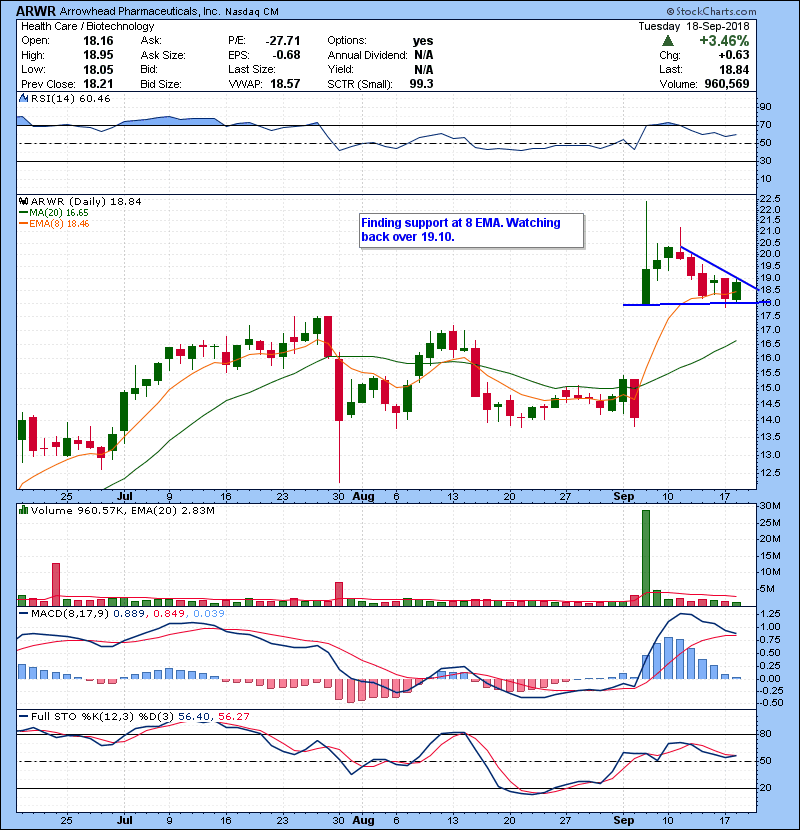The image size is (800, 830).
Task: Click the Full STO %D value 56.27
Action: pos(233,716)
